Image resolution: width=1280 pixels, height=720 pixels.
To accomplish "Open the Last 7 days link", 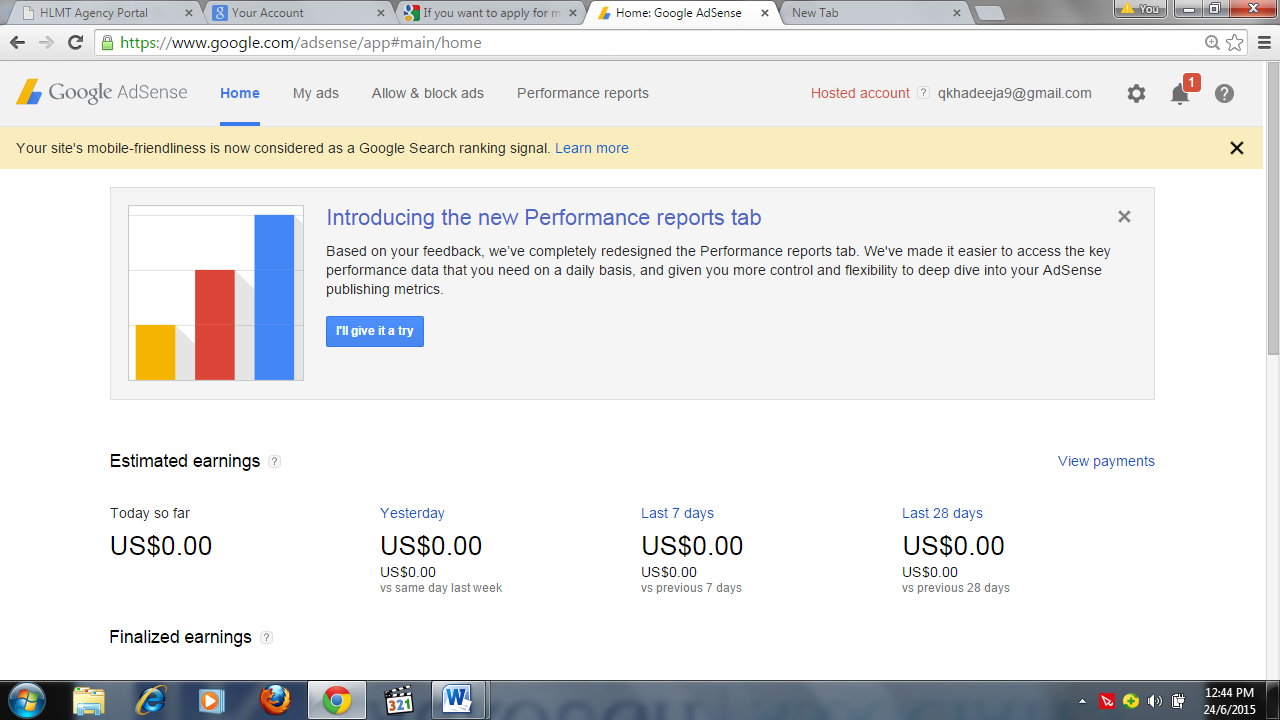I will point(677,513).
